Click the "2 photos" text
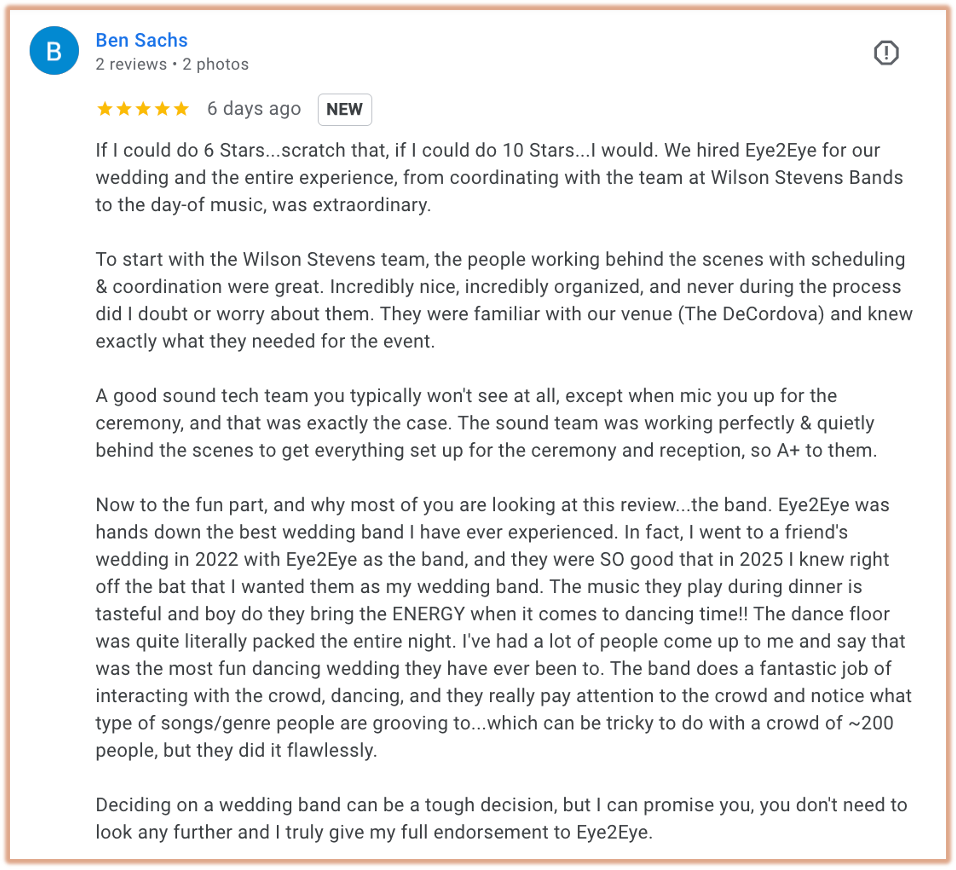The width and height of the screenshot is (956, 870). pos(216,64)
